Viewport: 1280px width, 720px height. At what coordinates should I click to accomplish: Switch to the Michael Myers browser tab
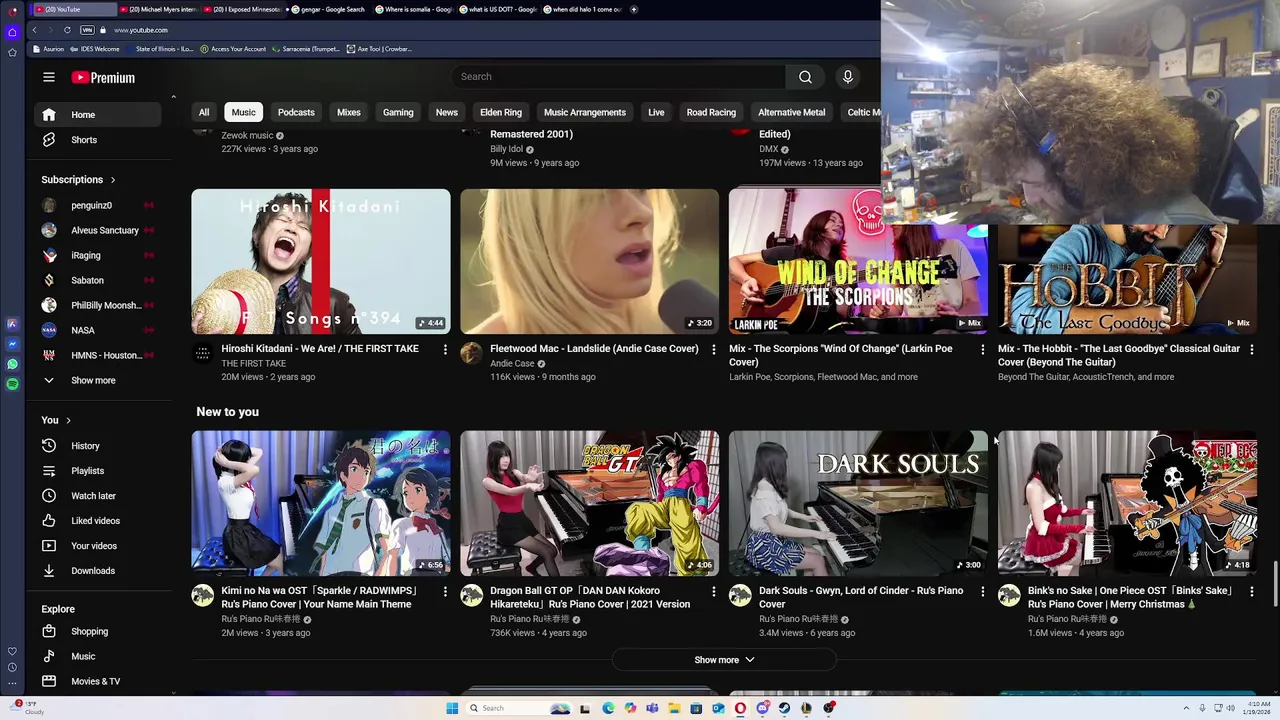click(157, 9)
